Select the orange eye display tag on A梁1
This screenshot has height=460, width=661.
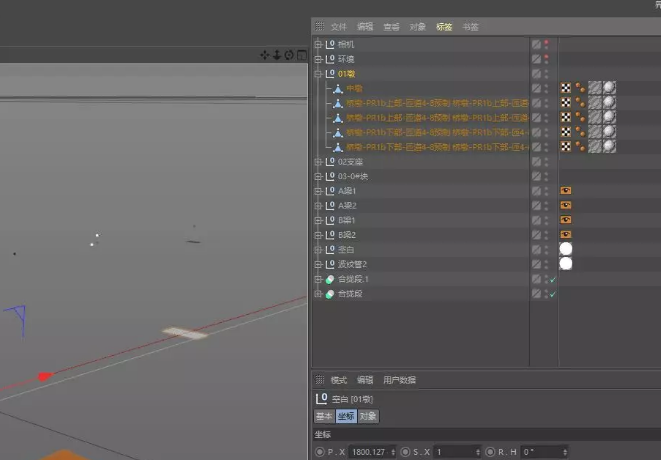tap(566, 191)
